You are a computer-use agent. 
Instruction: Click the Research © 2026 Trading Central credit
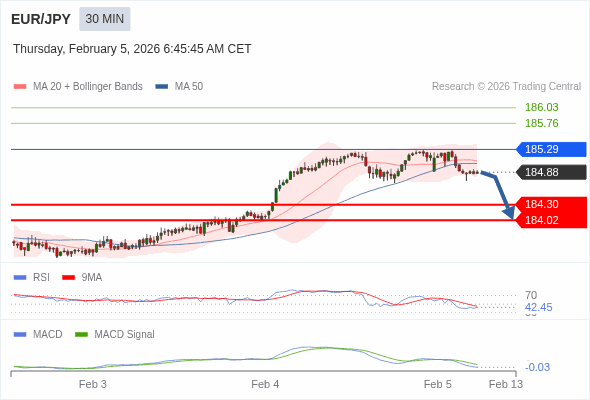pyautogui.click(x=506, y=87)
